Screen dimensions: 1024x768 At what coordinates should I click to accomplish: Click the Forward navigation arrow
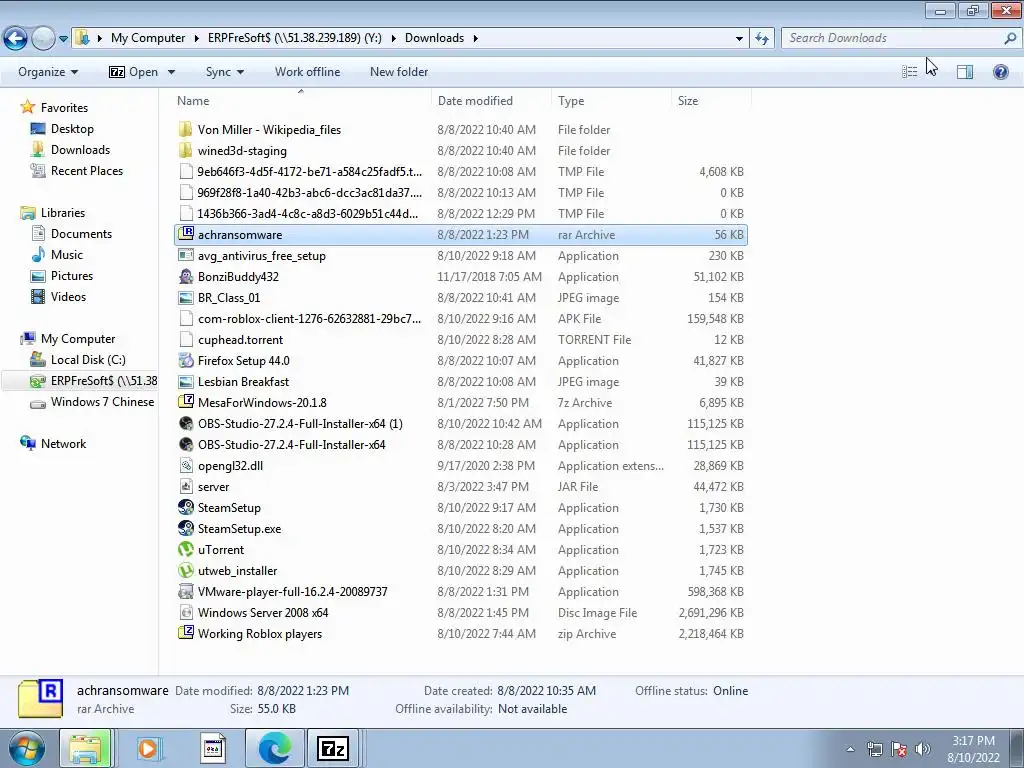coord(43,39)
